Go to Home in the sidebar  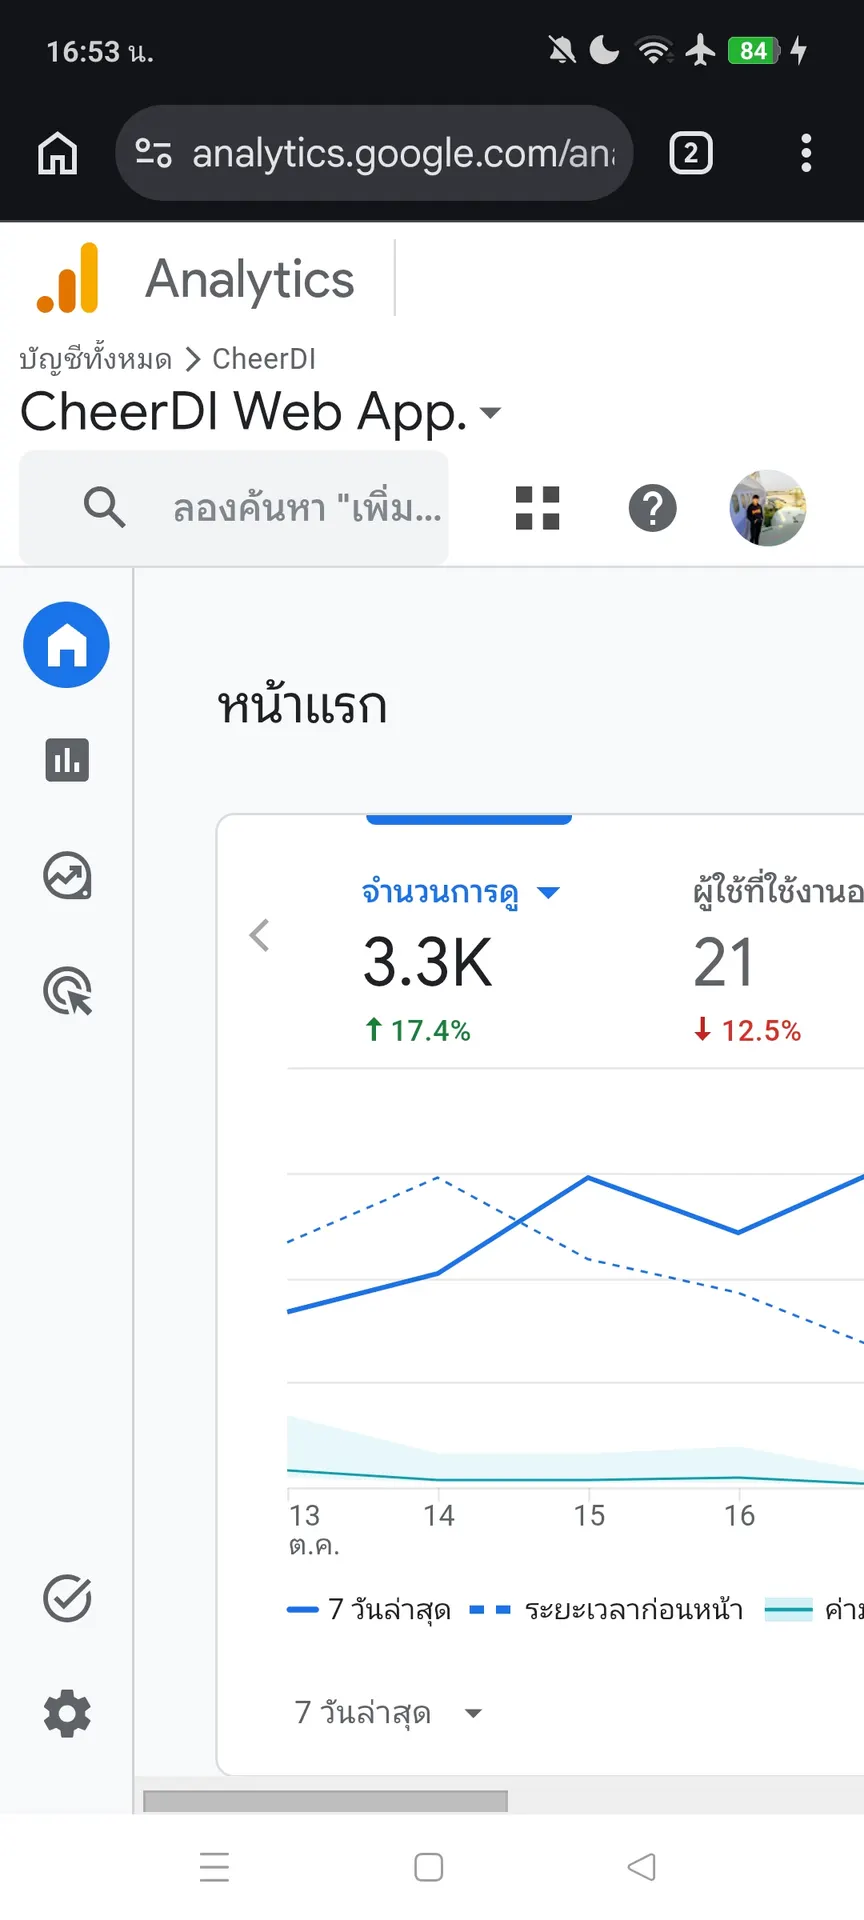coord(67,645)
